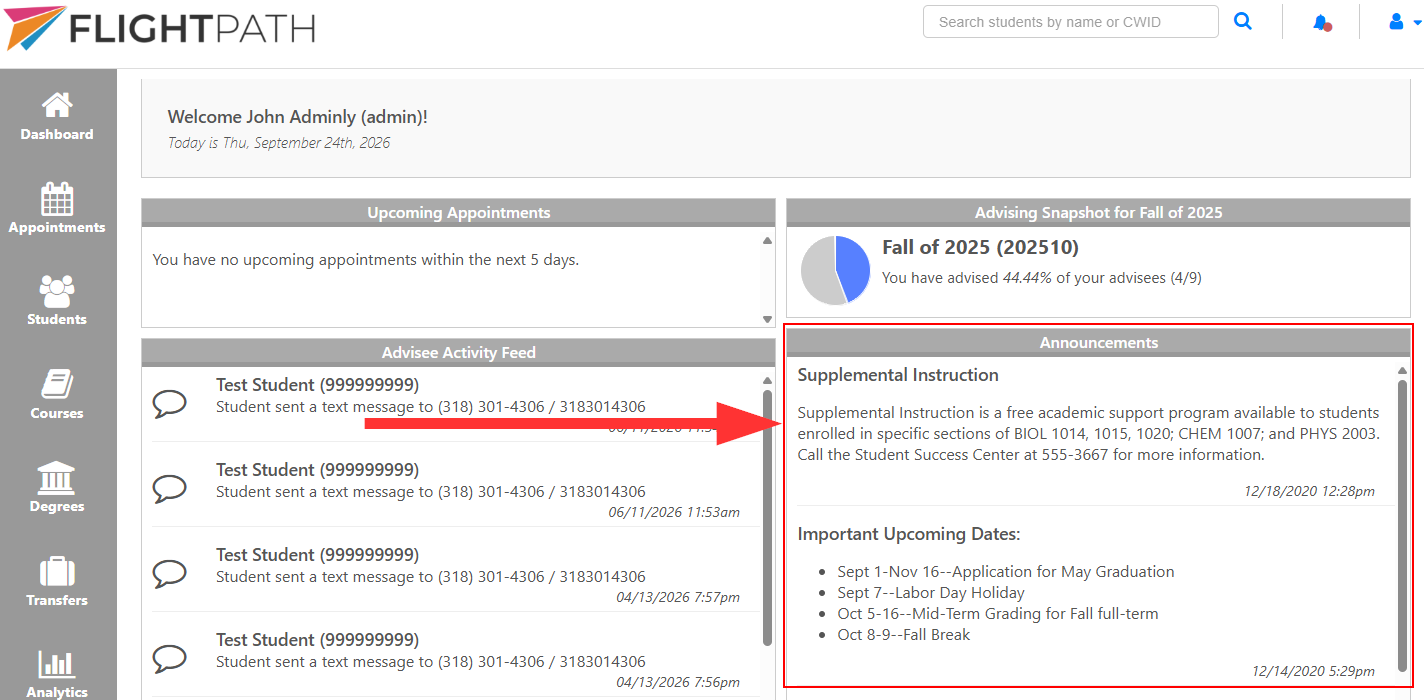Screen dimensions: 1424x700
Task: Click Advising Snapshot for Fall of 2025 header
Action: (x=1098, y=212)
